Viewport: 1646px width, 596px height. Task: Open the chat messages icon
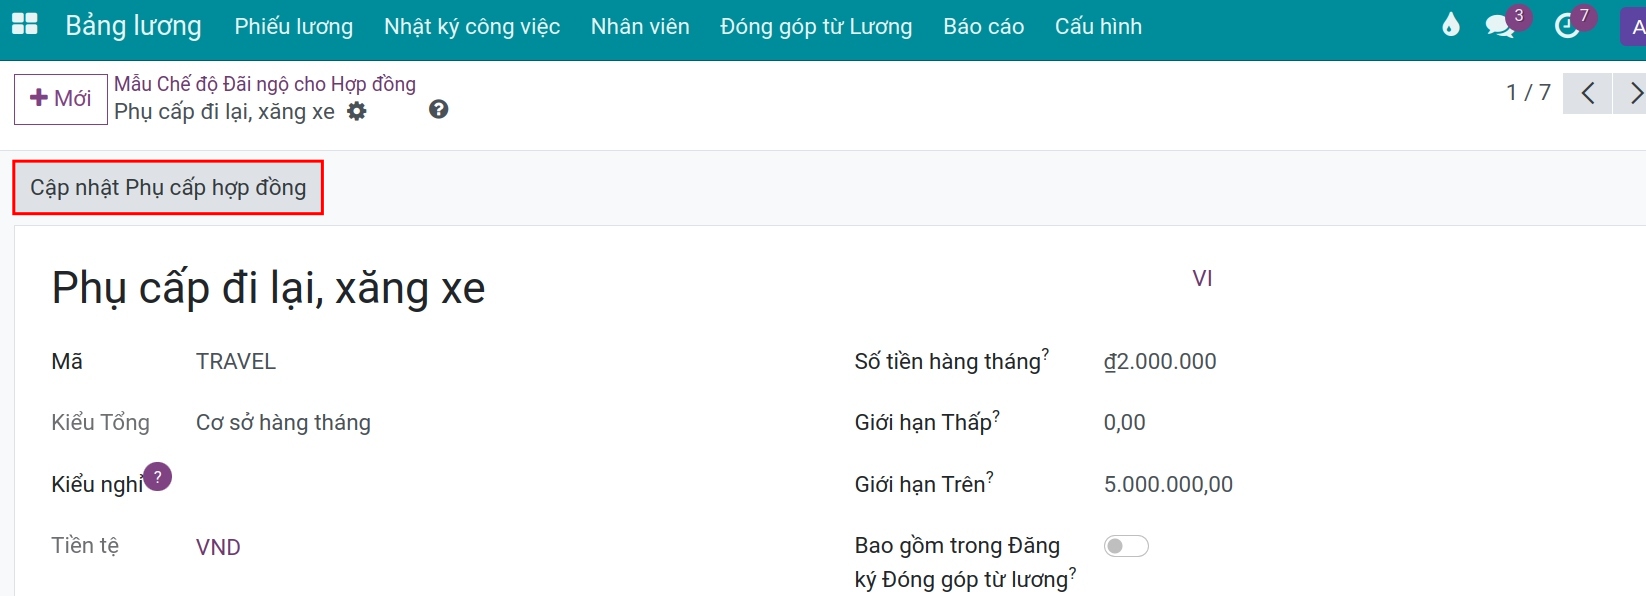1500,26
